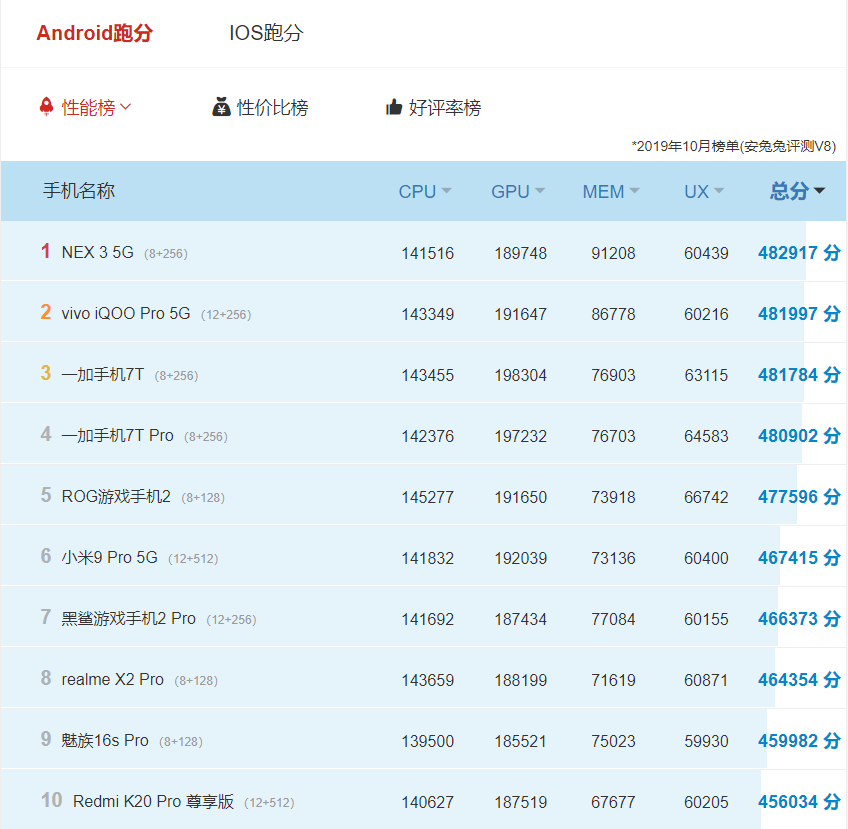The width and height of the screenshot is (848, 829).
Task: Click vivo iQOO Pro GPU score 191647
Action: (x=520, y=314)
